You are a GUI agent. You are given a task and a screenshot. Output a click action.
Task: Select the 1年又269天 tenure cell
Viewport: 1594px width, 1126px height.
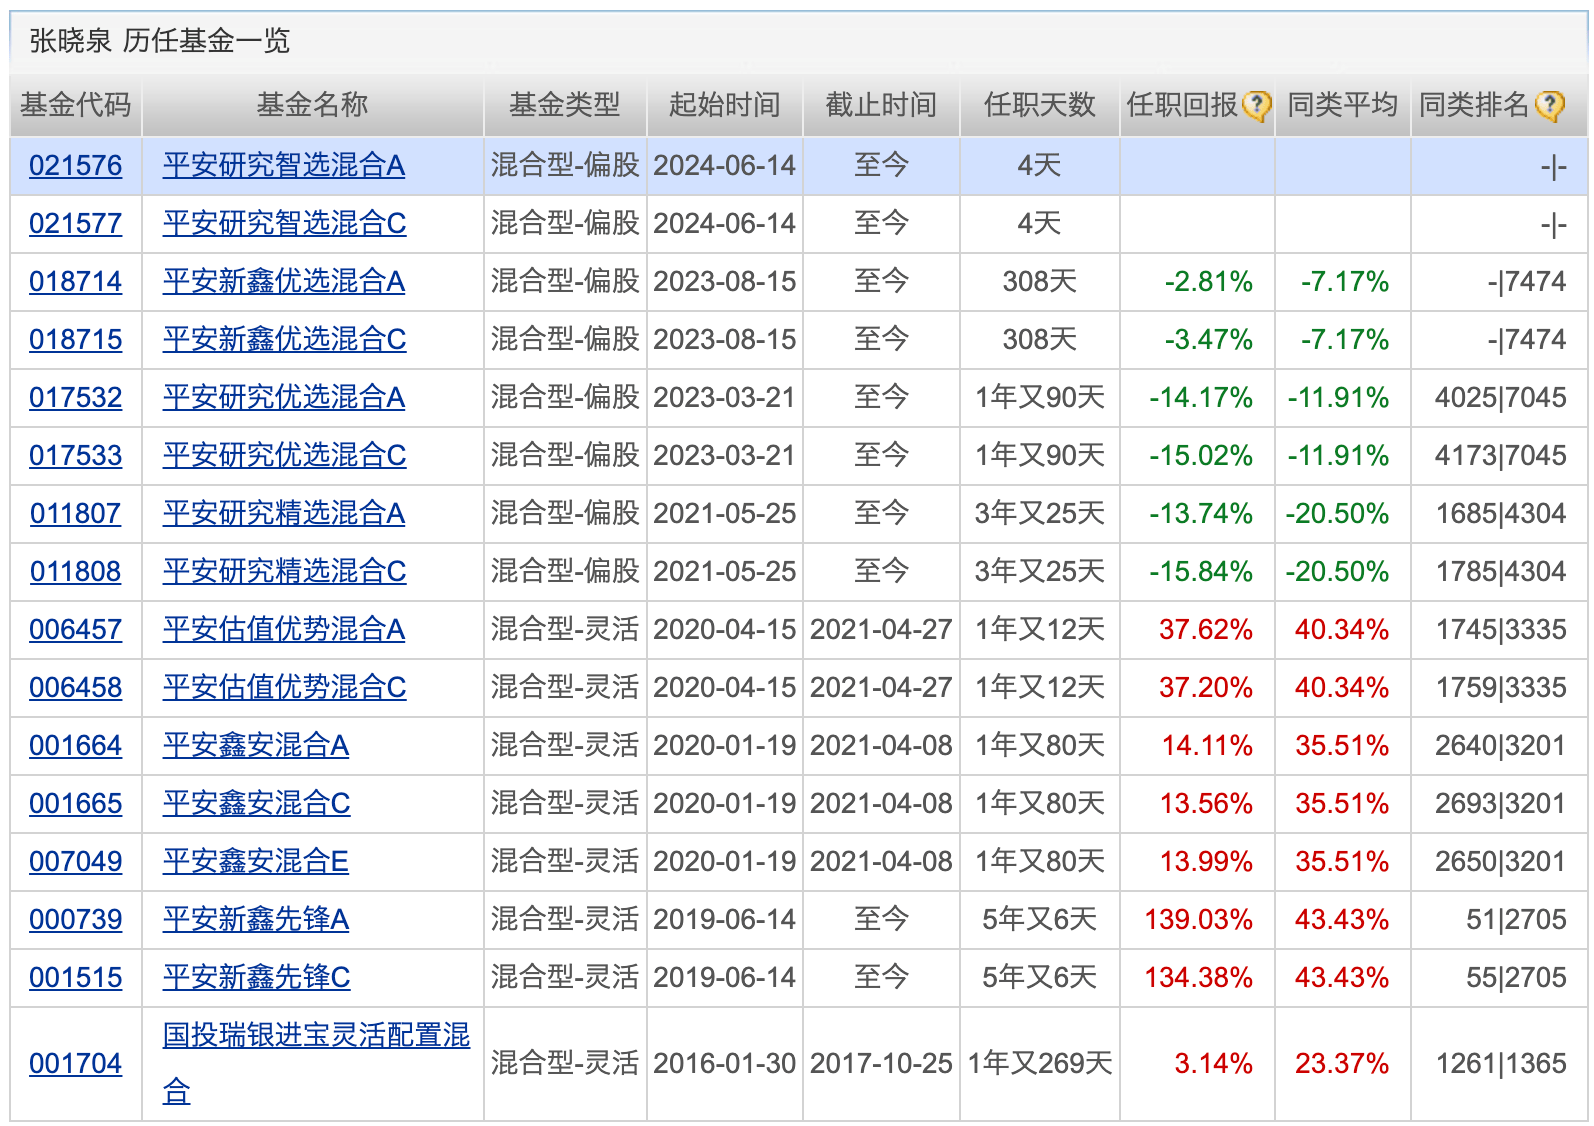click(x=1040, y=1063)
